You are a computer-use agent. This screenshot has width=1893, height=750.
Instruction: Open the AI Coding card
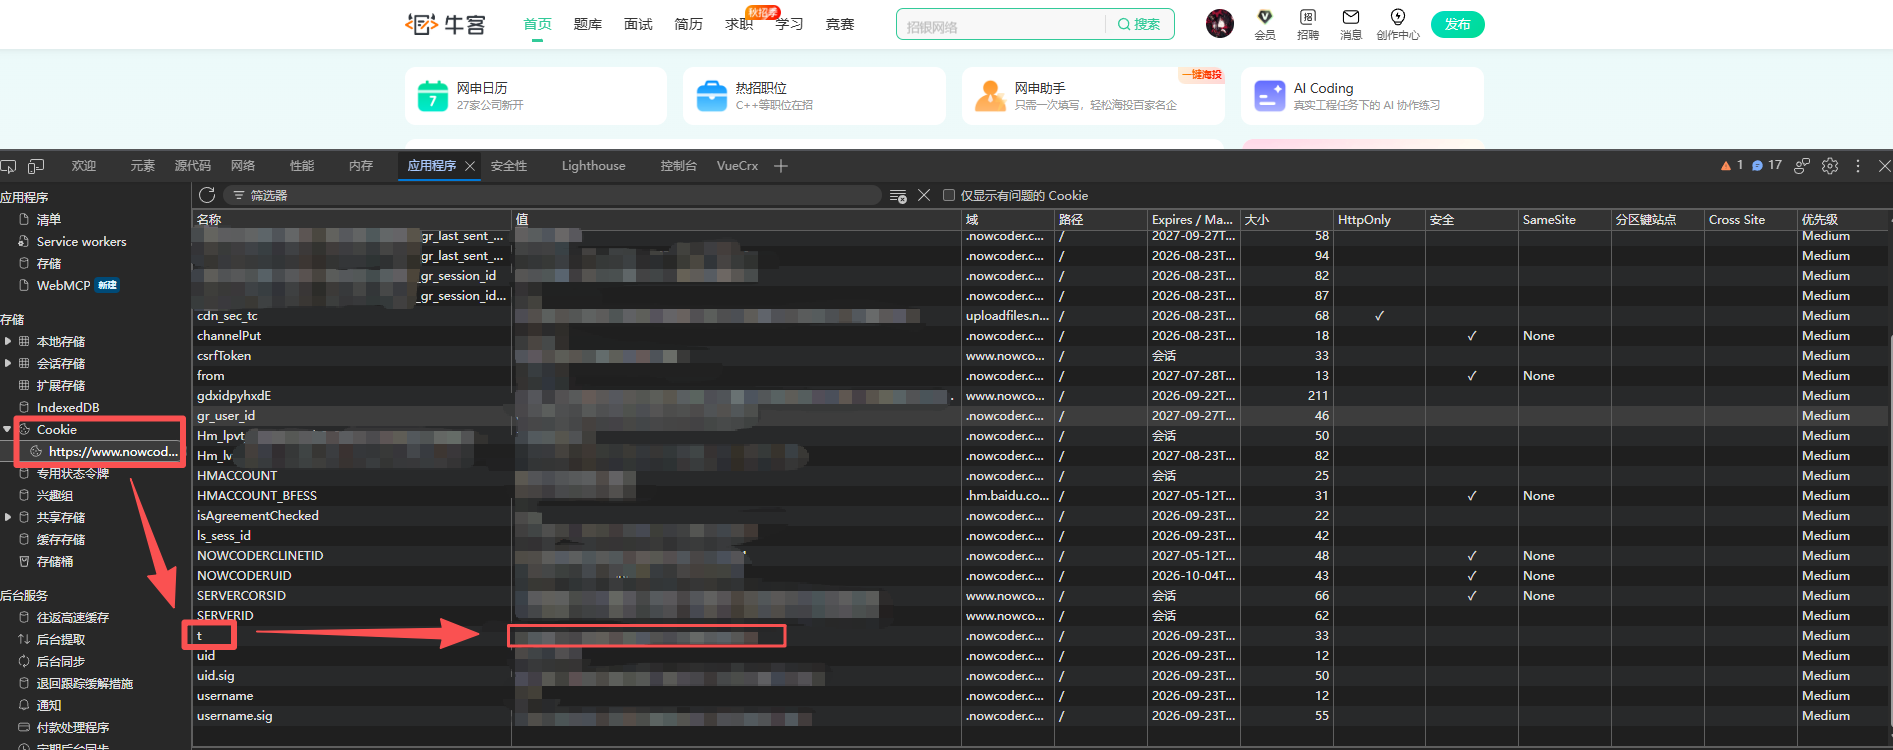(x=1362, y=96)
